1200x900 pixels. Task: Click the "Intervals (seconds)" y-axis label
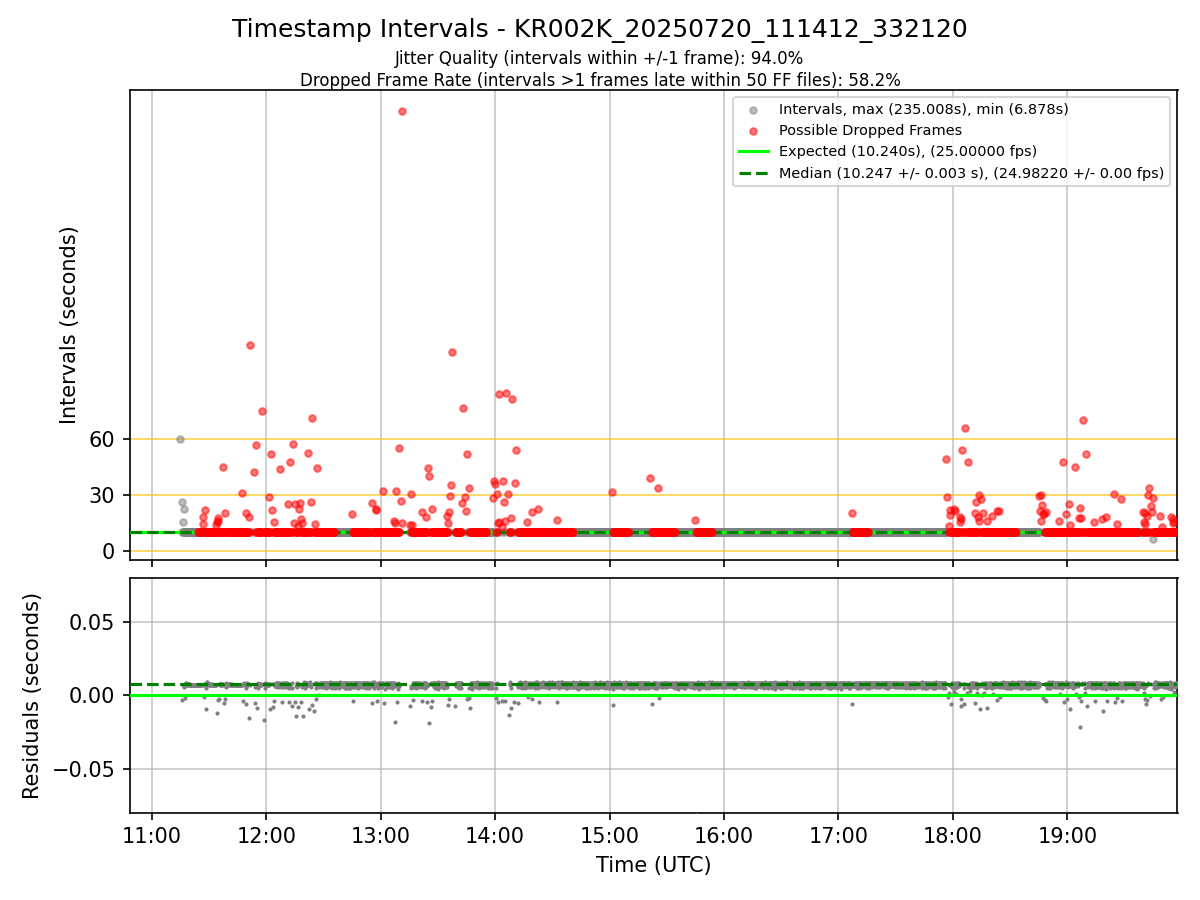point(69,325)
